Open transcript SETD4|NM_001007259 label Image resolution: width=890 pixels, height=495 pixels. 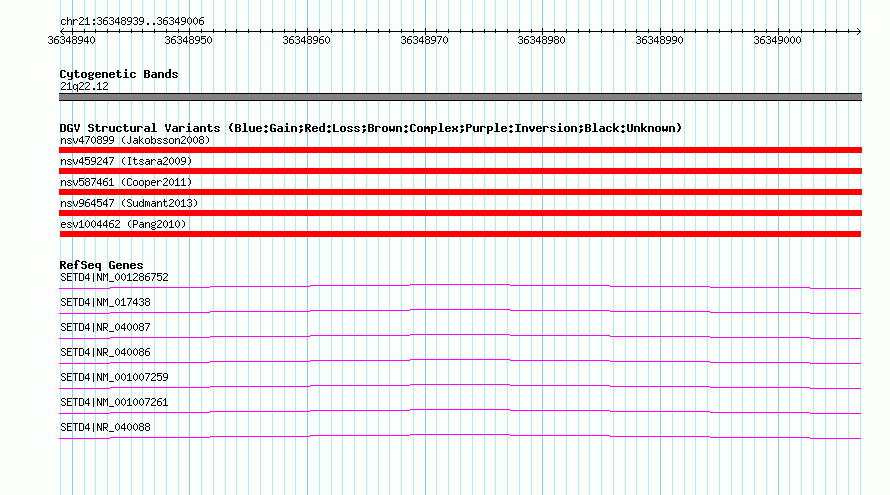point(114,377)
